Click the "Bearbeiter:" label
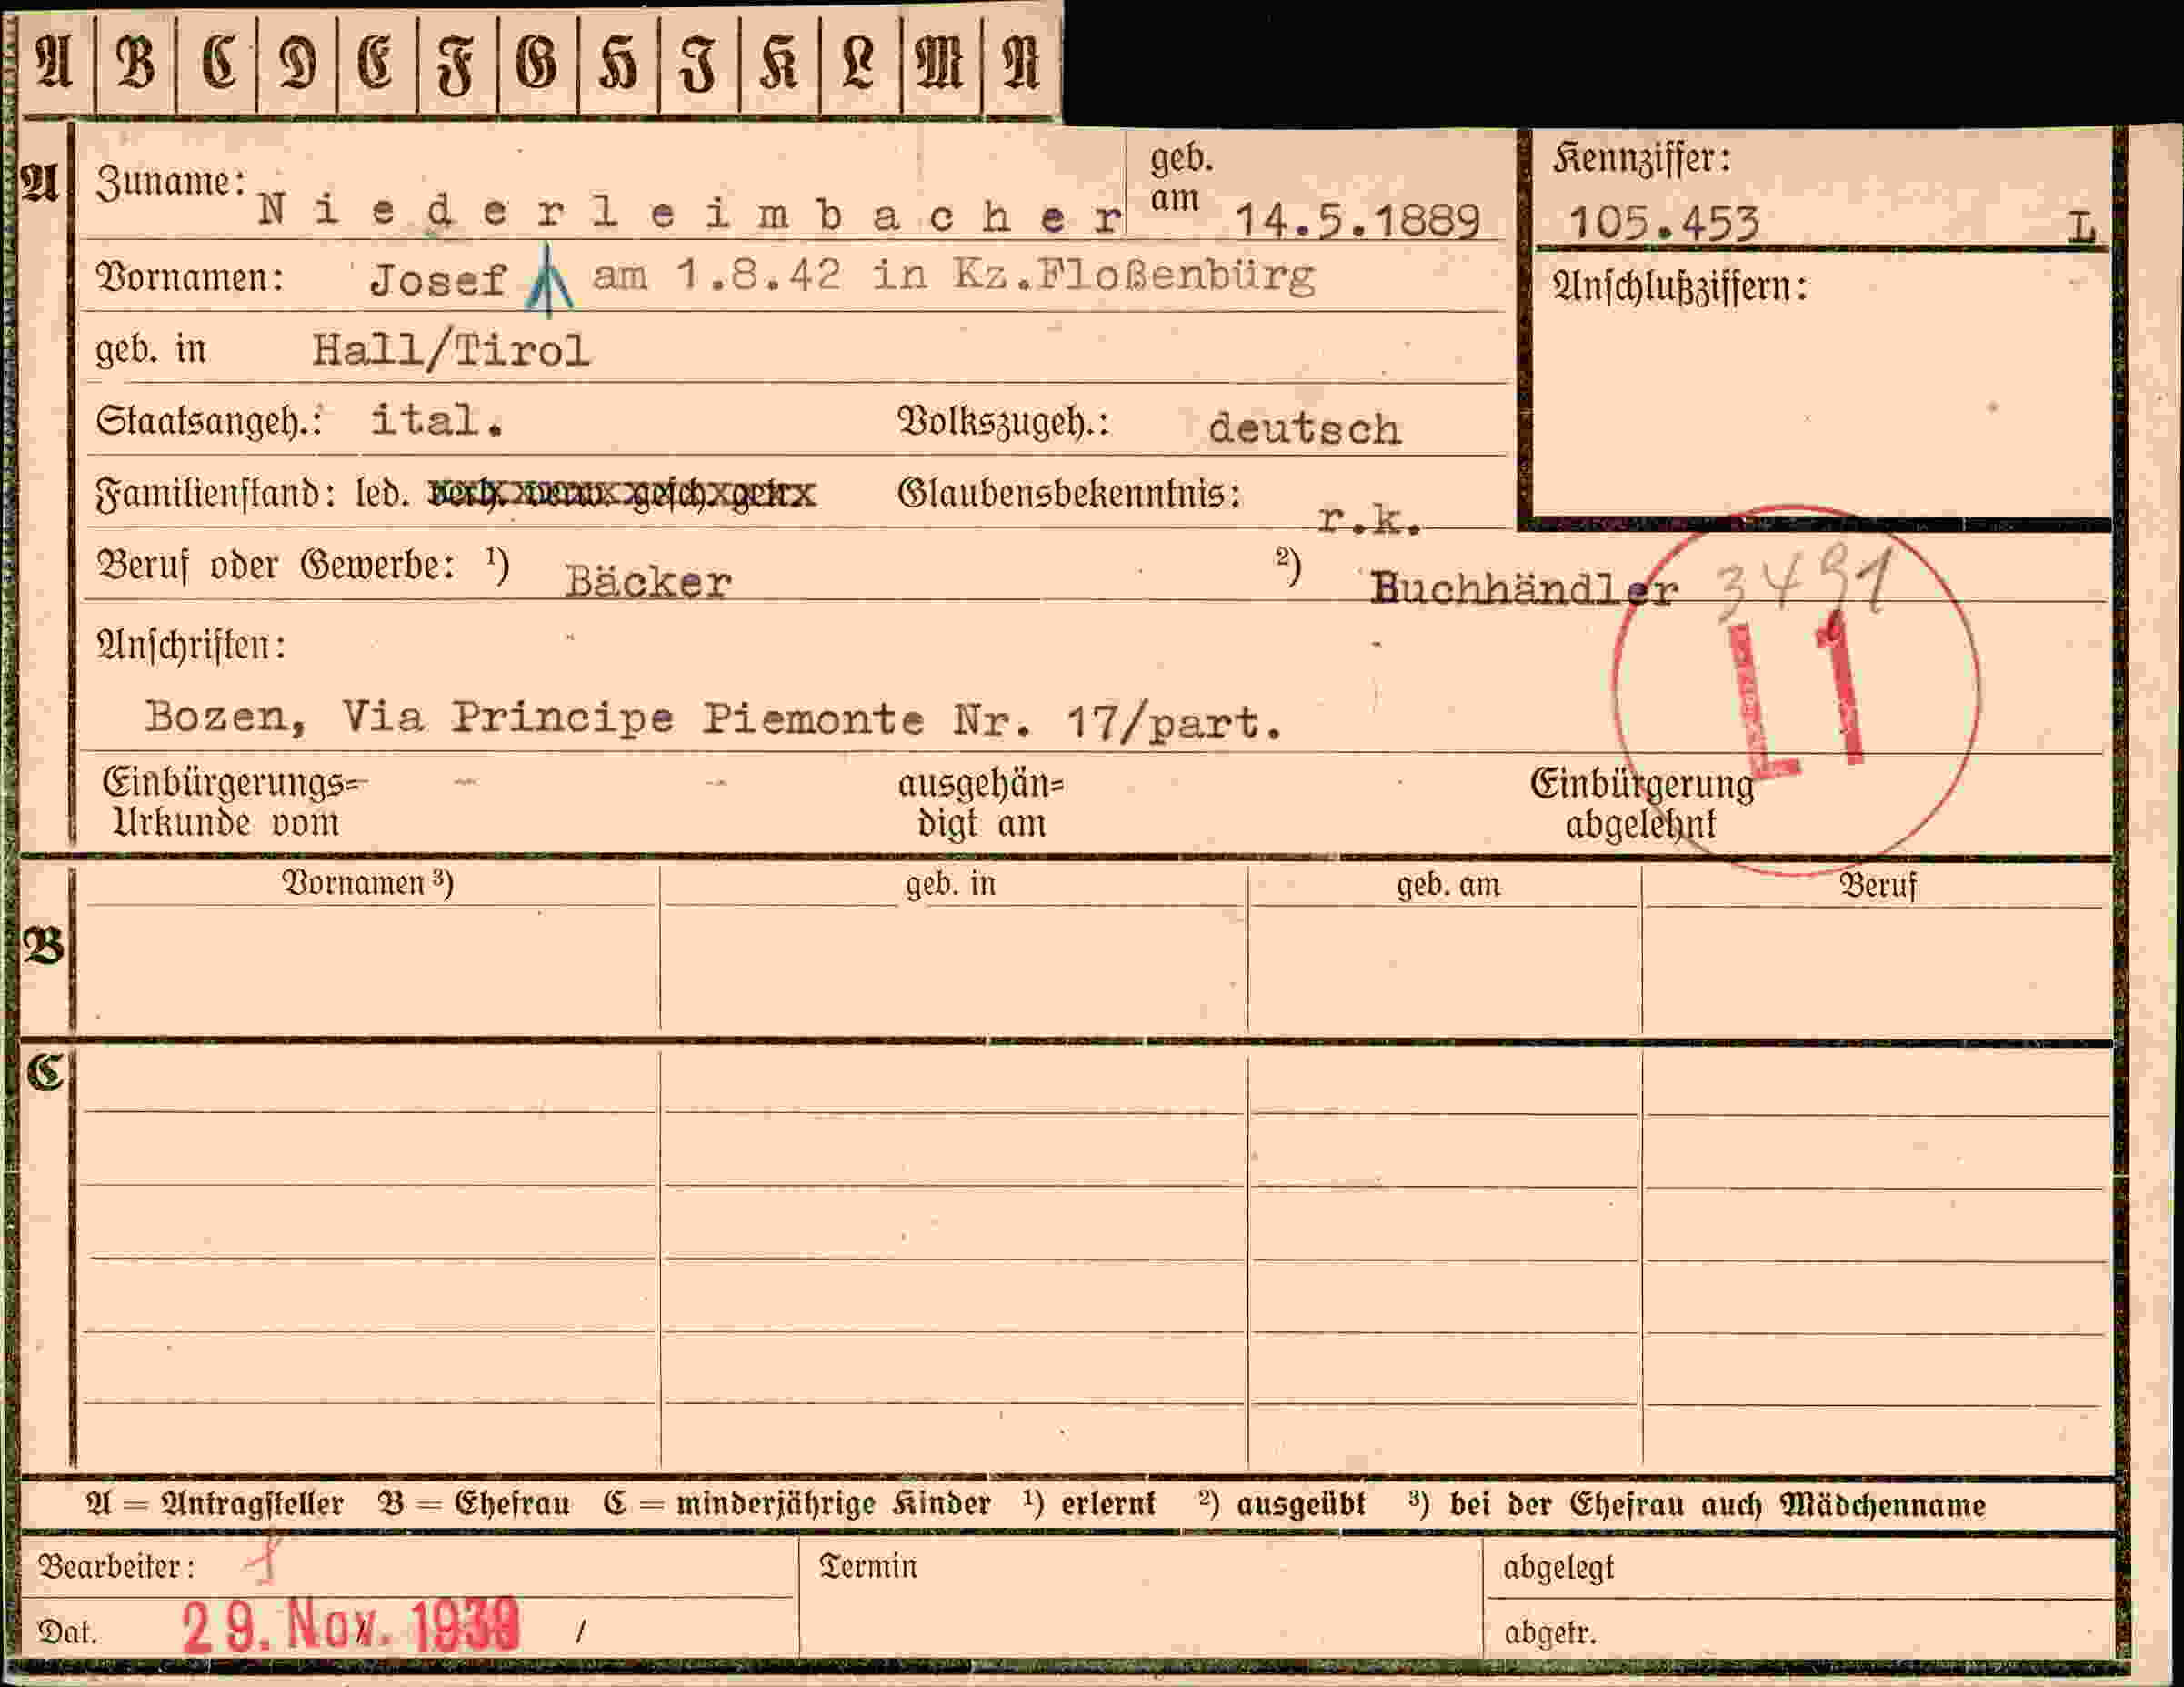Screen dimensions: 2184x1687 (116, 1566)
